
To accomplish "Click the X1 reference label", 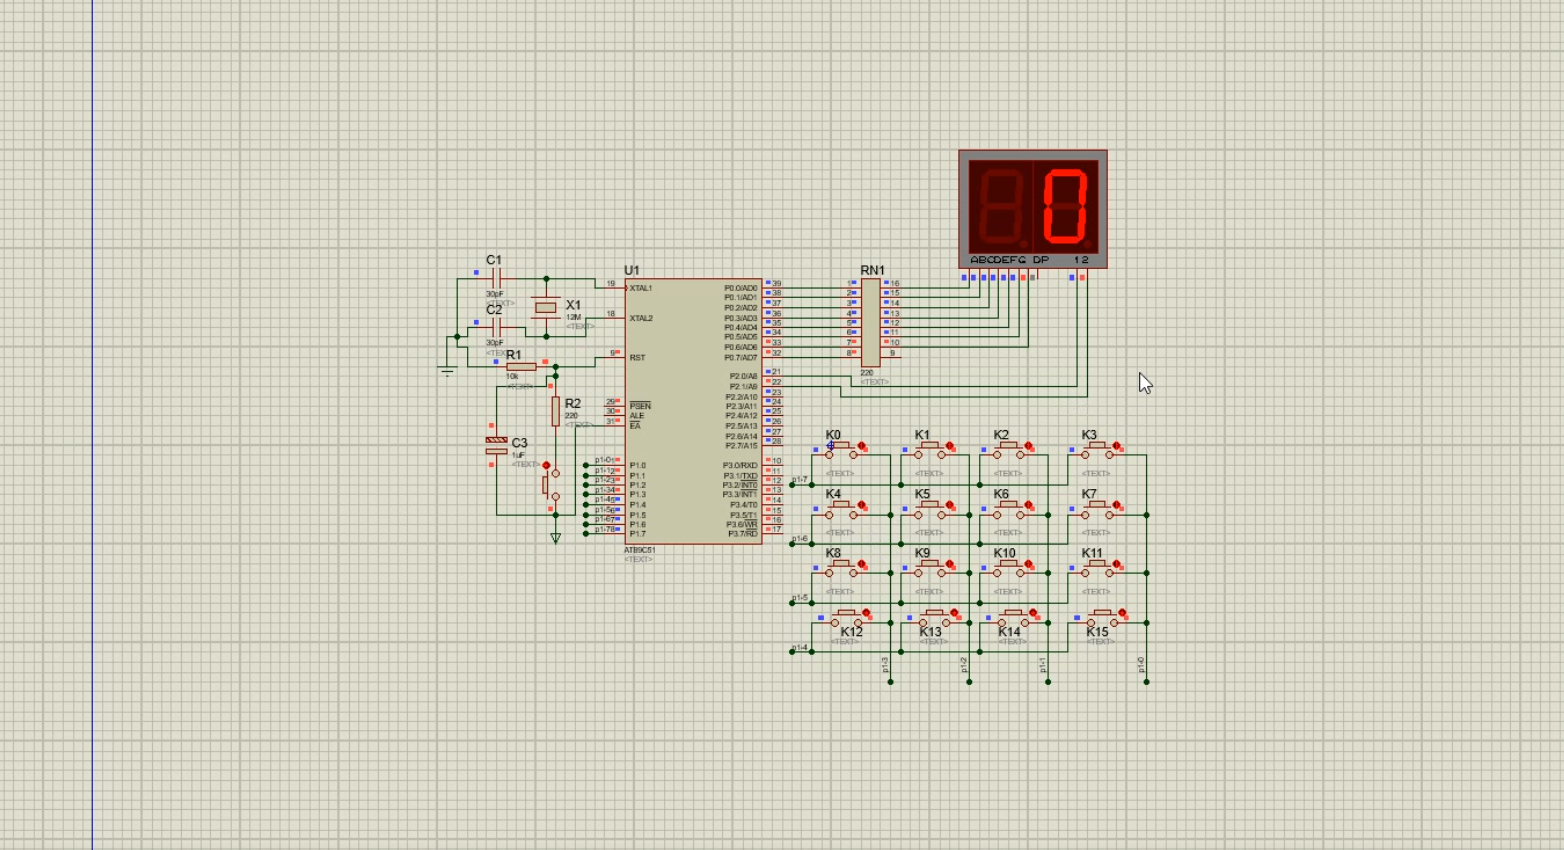I will pos(573,305).
